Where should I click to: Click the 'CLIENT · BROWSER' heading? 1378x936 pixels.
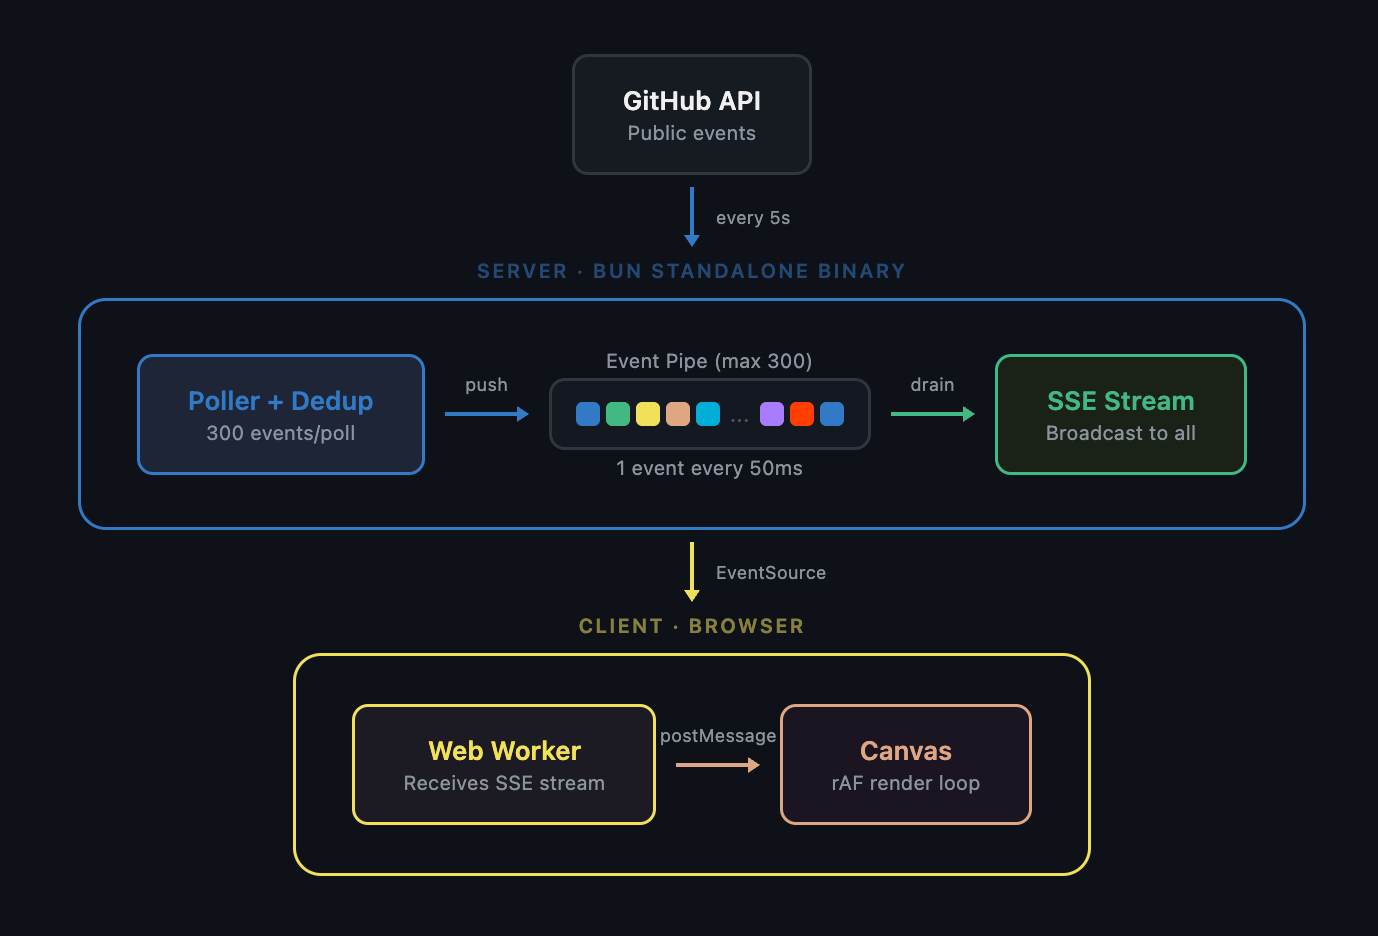point(691,626)
